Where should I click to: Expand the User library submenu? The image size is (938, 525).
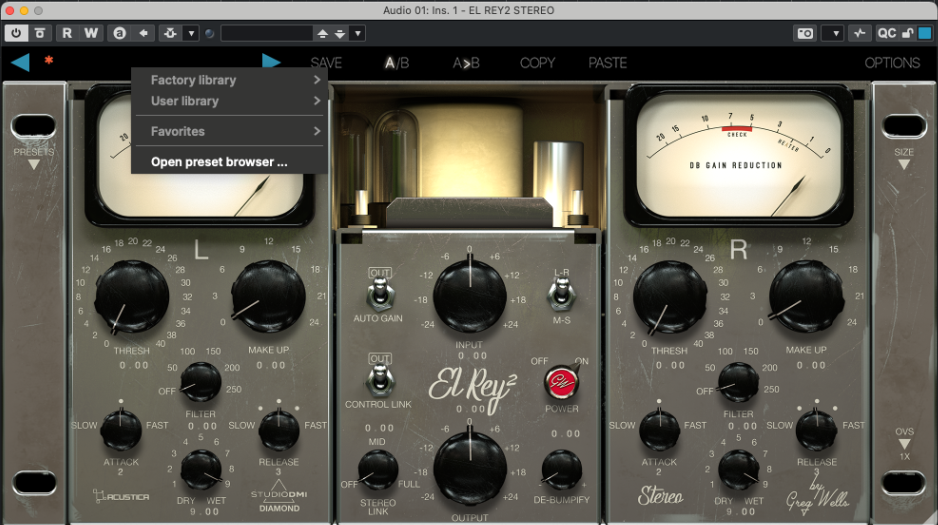(x=230, y=101)
